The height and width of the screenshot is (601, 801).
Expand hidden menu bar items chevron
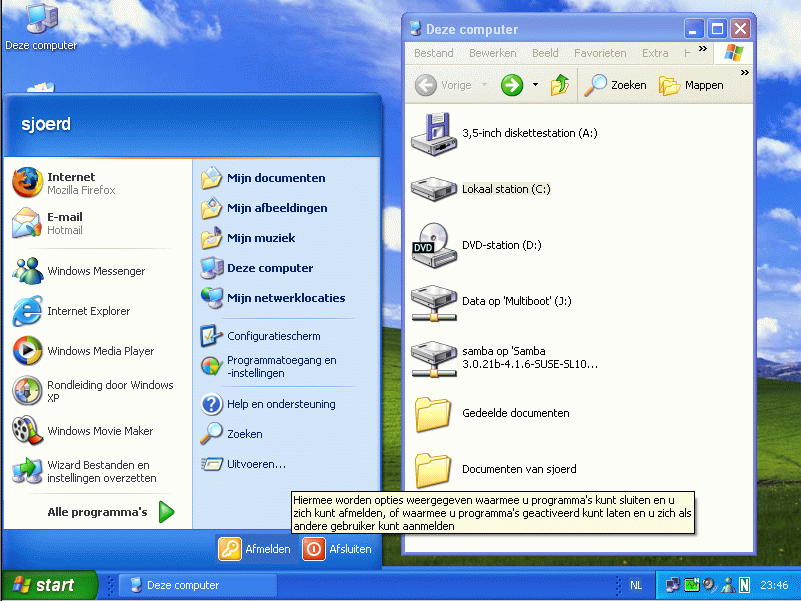(x=703, y=49)
